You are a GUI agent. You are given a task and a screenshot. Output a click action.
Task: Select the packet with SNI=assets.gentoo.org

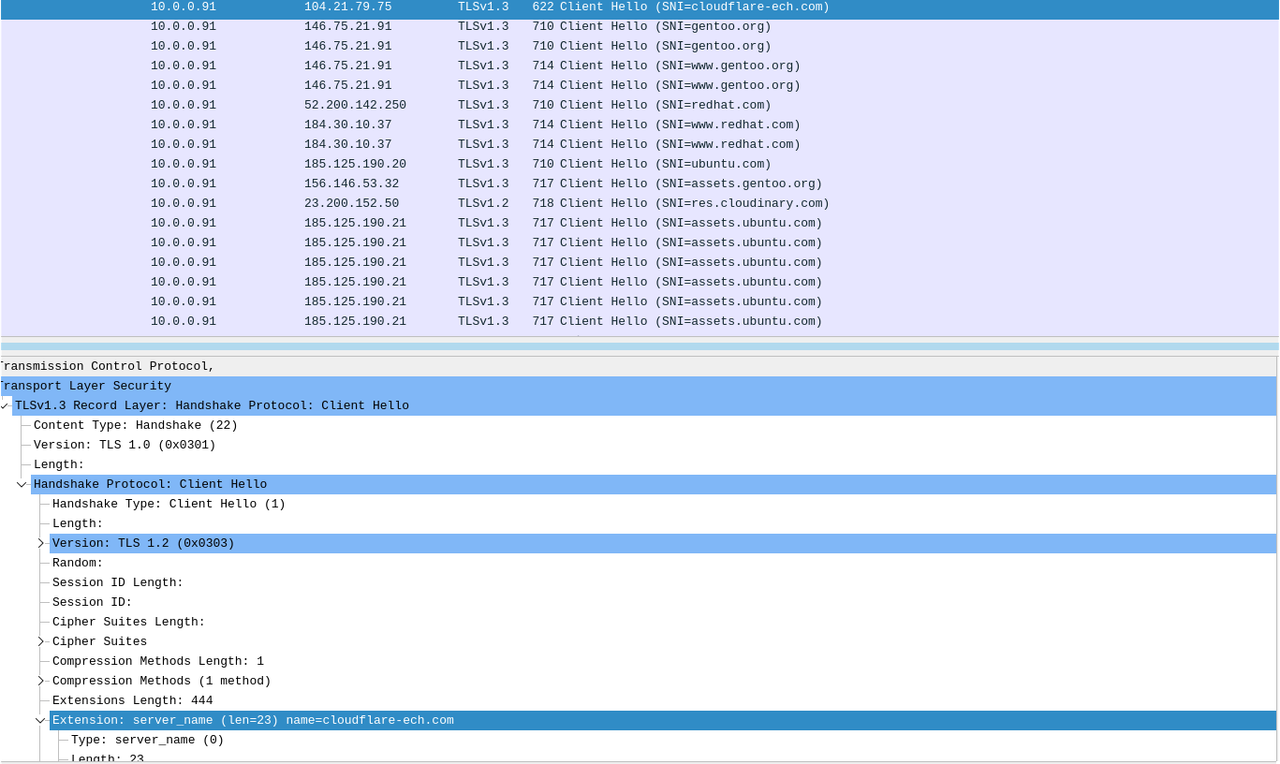click(640, 184)
